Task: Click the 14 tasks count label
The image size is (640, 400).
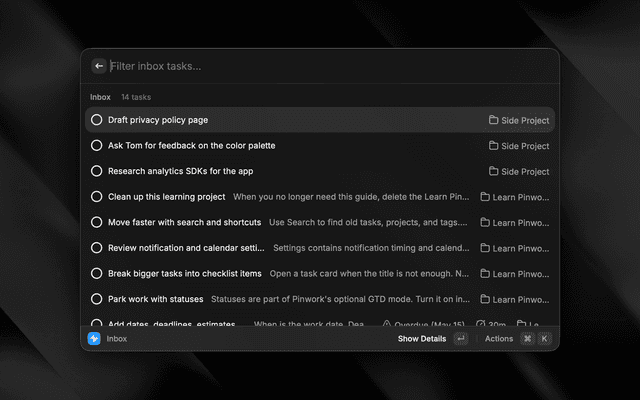Action: (x=136, y=97)
